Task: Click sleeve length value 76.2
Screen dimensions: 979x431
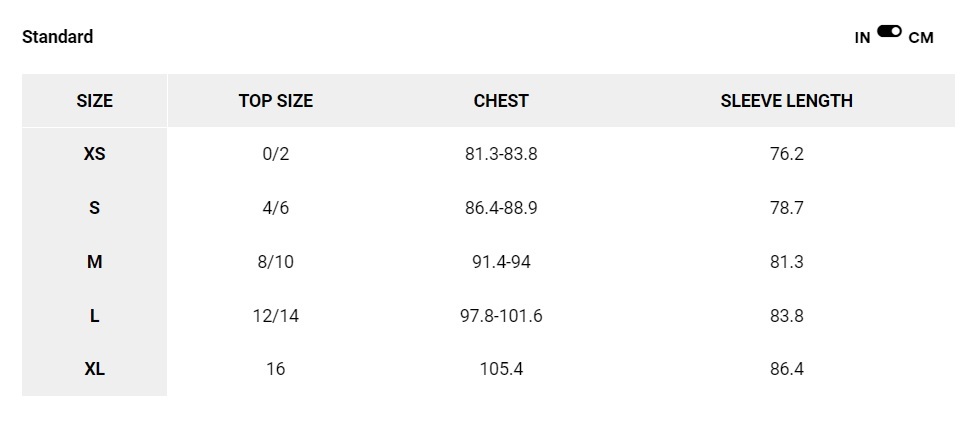Action: pos(786,155)
